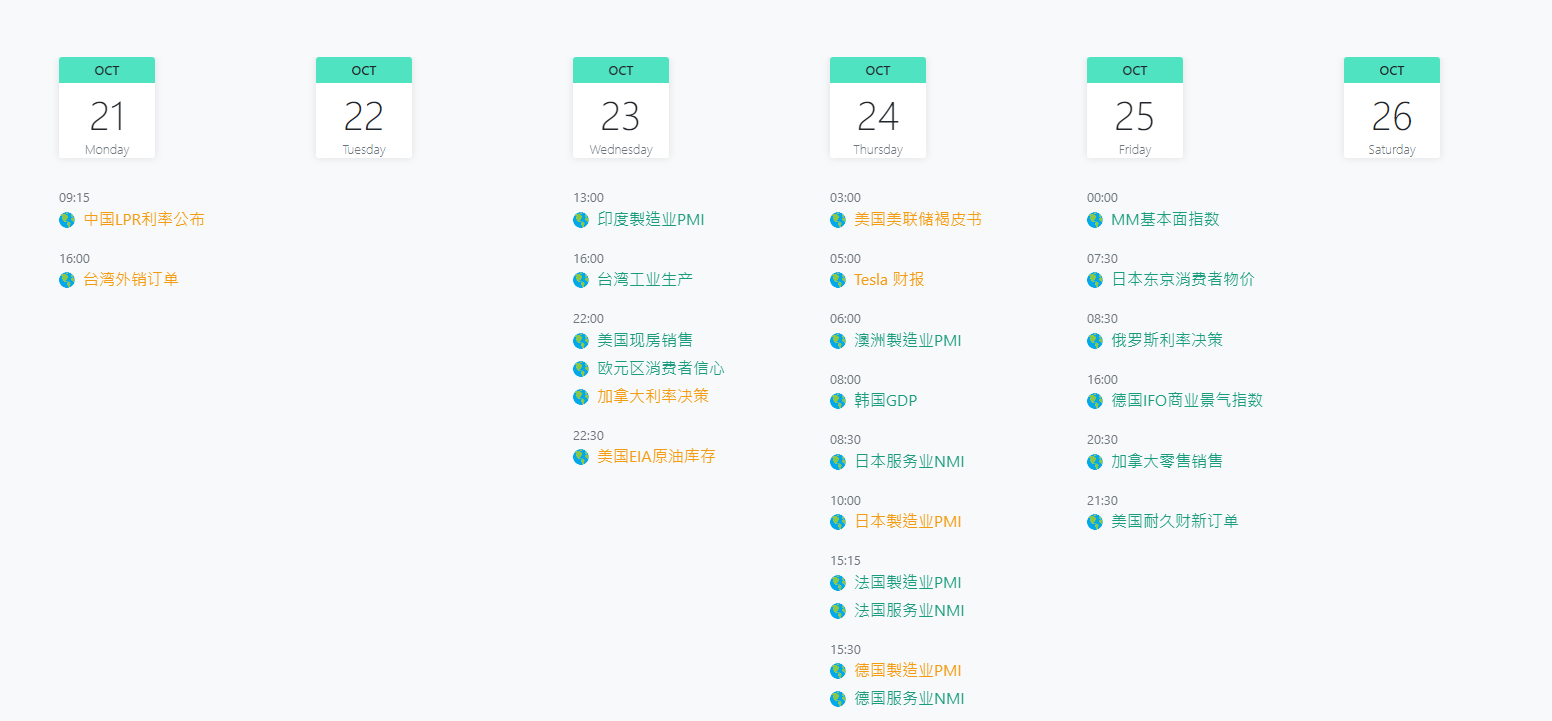The height and width of the screenshot is (721, 1552).
Task: Select the Oct 23 Wednesday calendar card
Action: (621, 107)
